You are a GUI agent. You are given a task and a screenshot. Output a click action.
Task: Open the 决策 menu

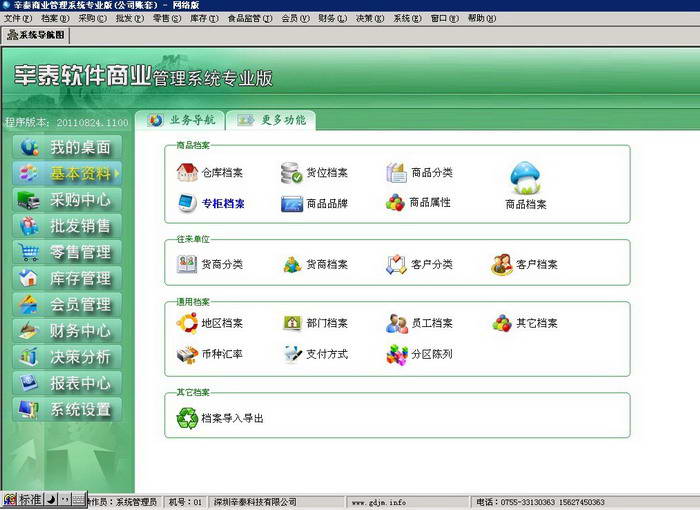point(370,18)
